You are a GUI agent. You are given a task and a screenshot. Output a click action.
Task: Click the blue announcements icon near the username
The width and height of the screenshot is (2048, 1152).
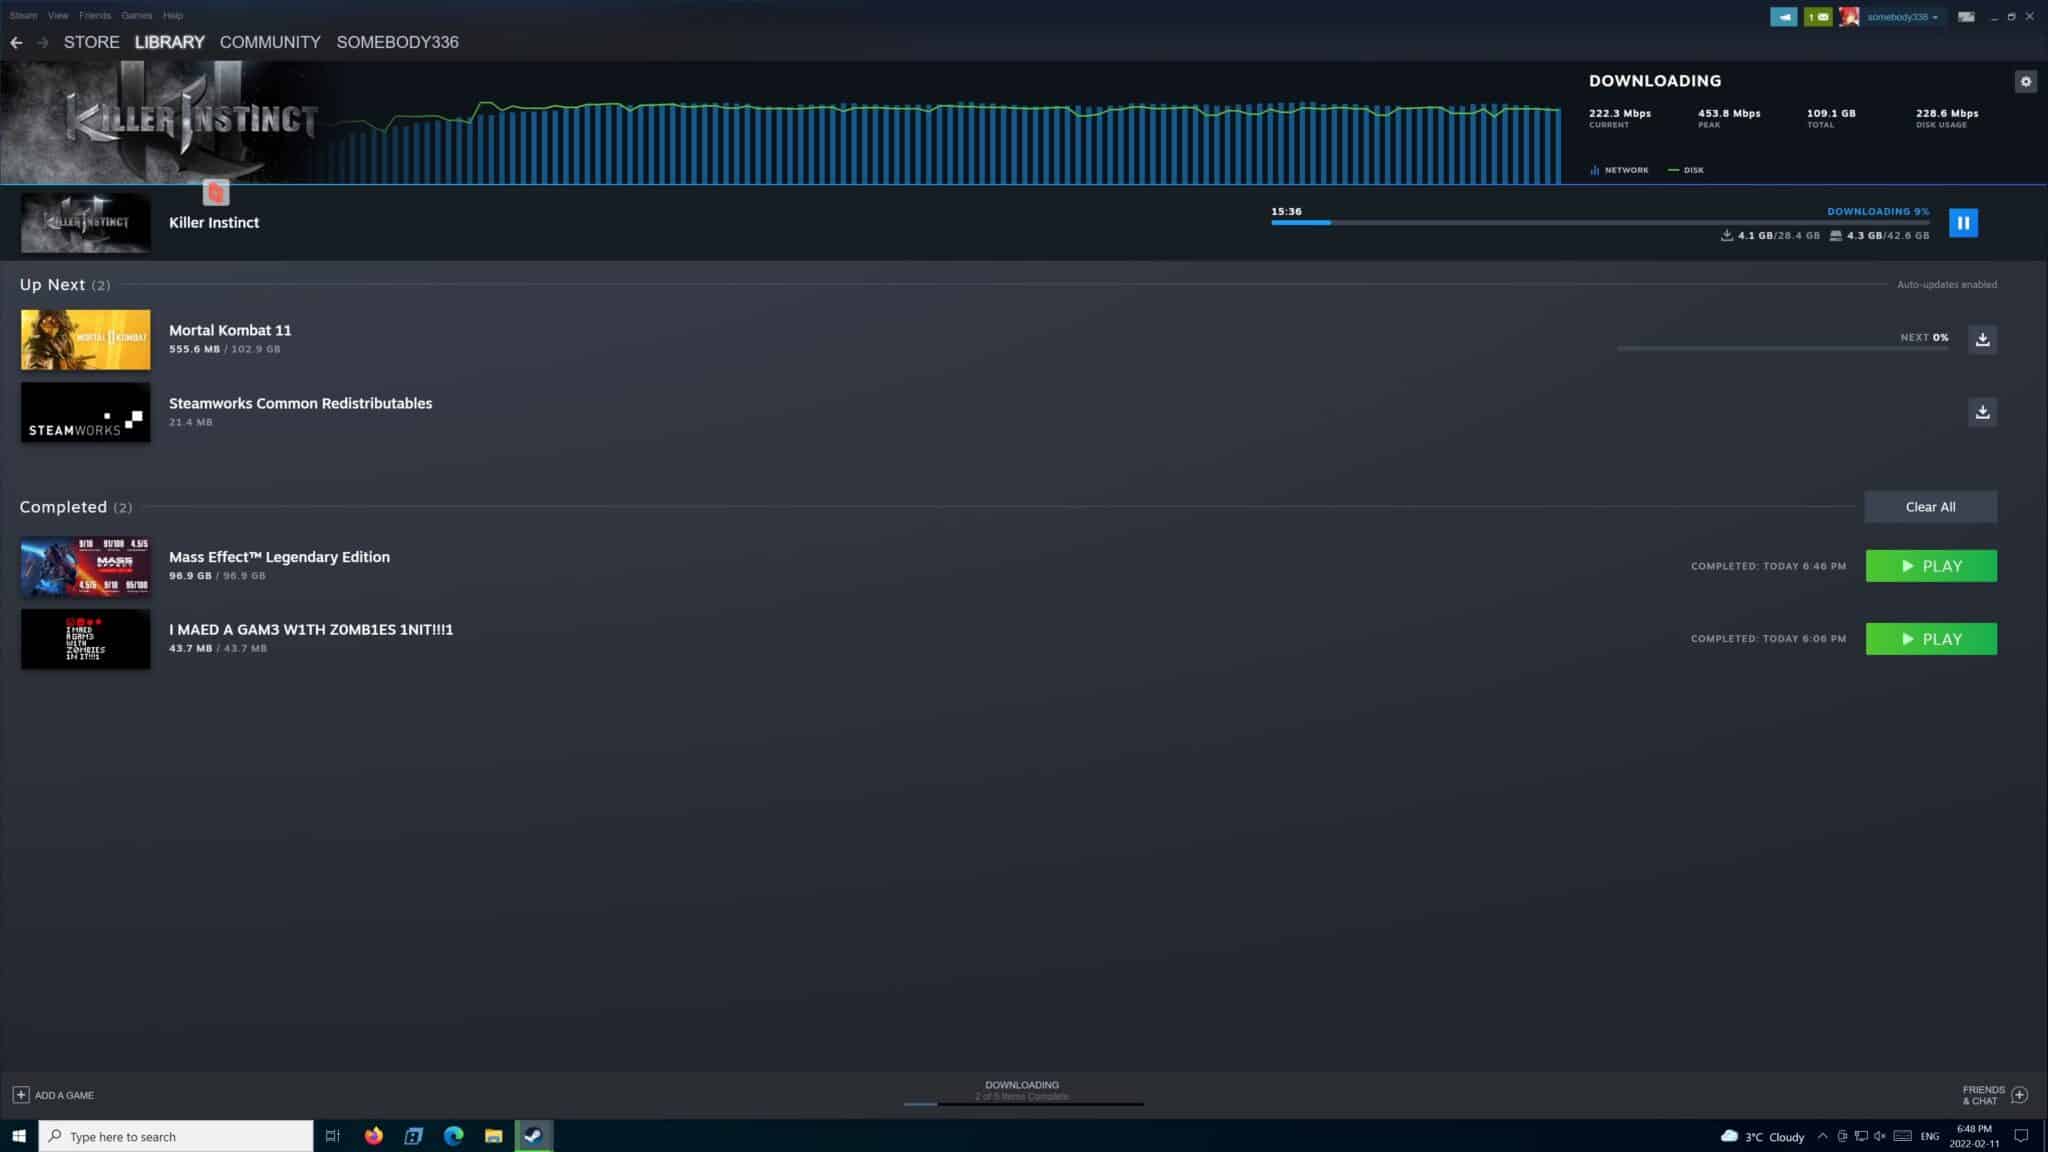1784,16
